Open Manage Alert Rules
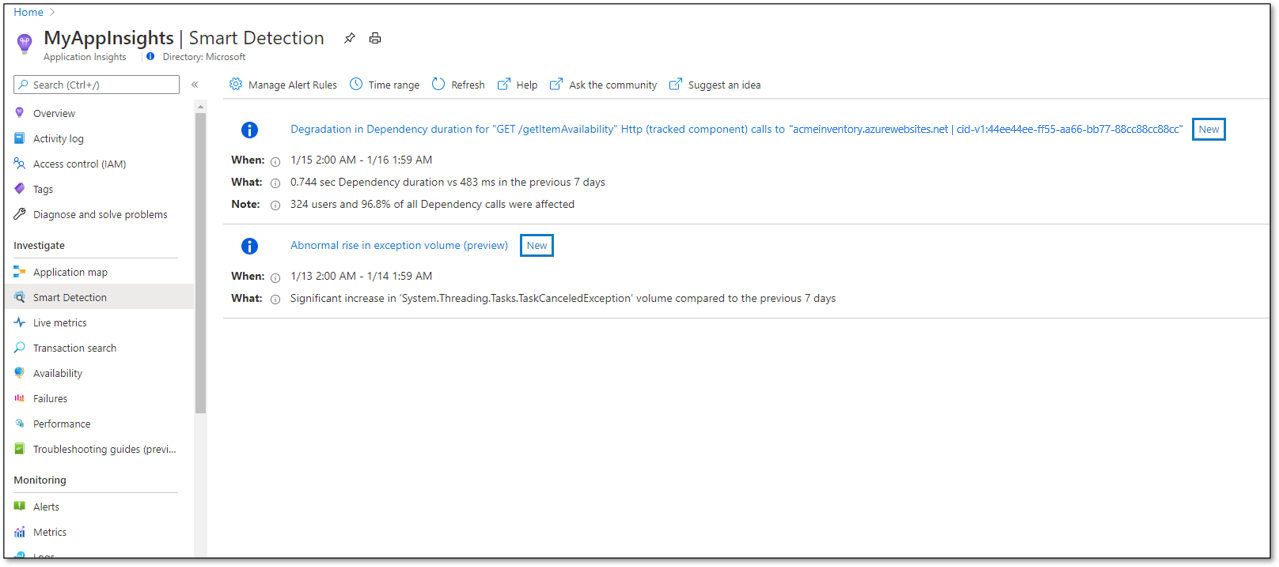Viewport: 1279px width, 567px height. coord(283,85)
